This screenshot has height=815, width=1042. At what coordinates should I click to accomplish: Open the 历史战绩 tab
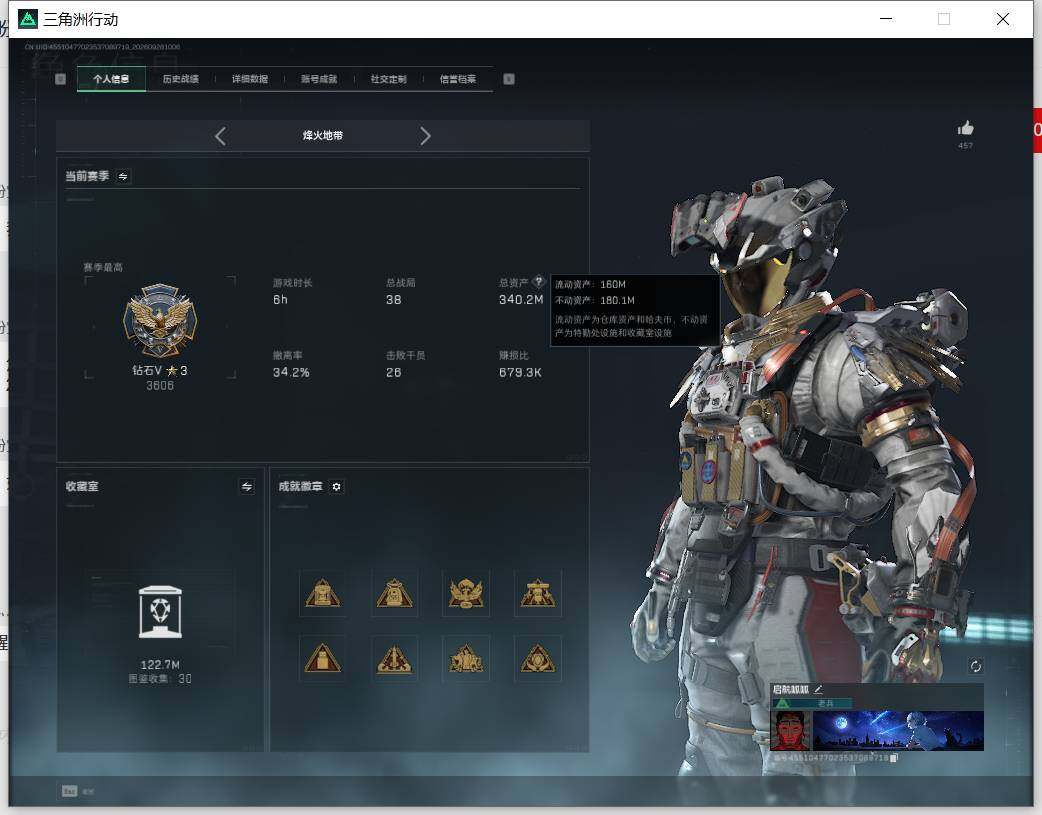pos(180,79)
